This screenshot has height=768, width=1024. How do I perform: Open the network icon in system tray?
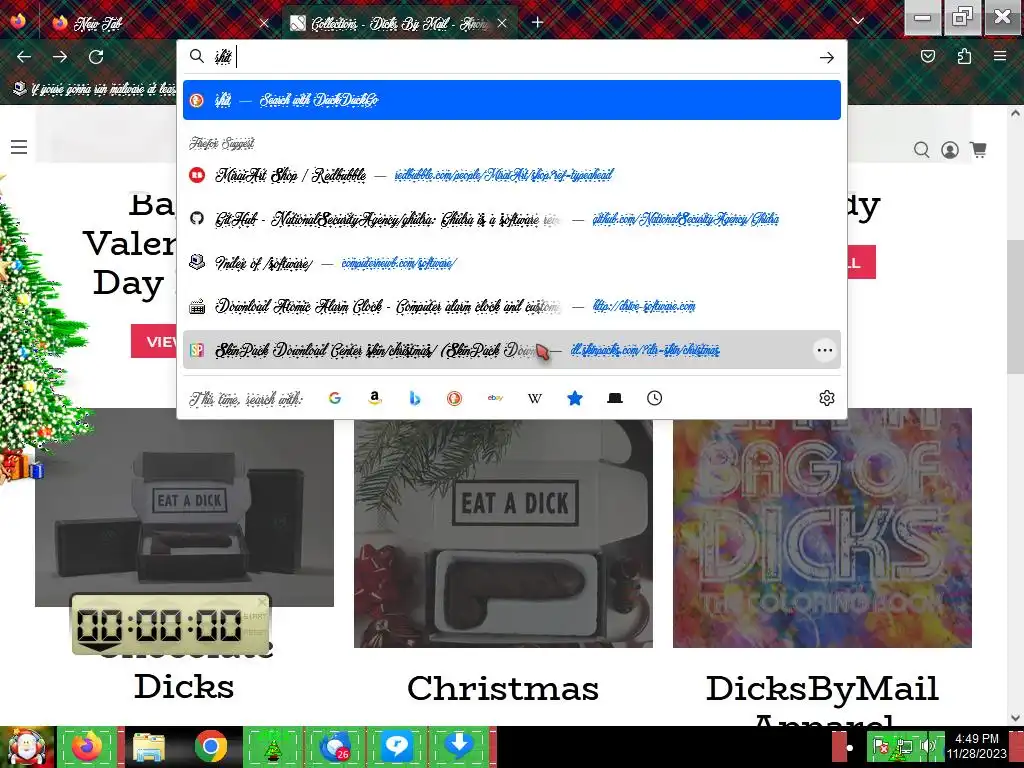click(904, 746)
